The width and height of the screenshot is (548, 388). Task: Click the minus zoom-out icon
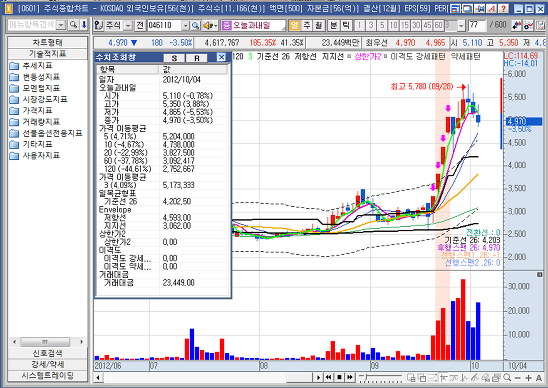pos(518,378)
